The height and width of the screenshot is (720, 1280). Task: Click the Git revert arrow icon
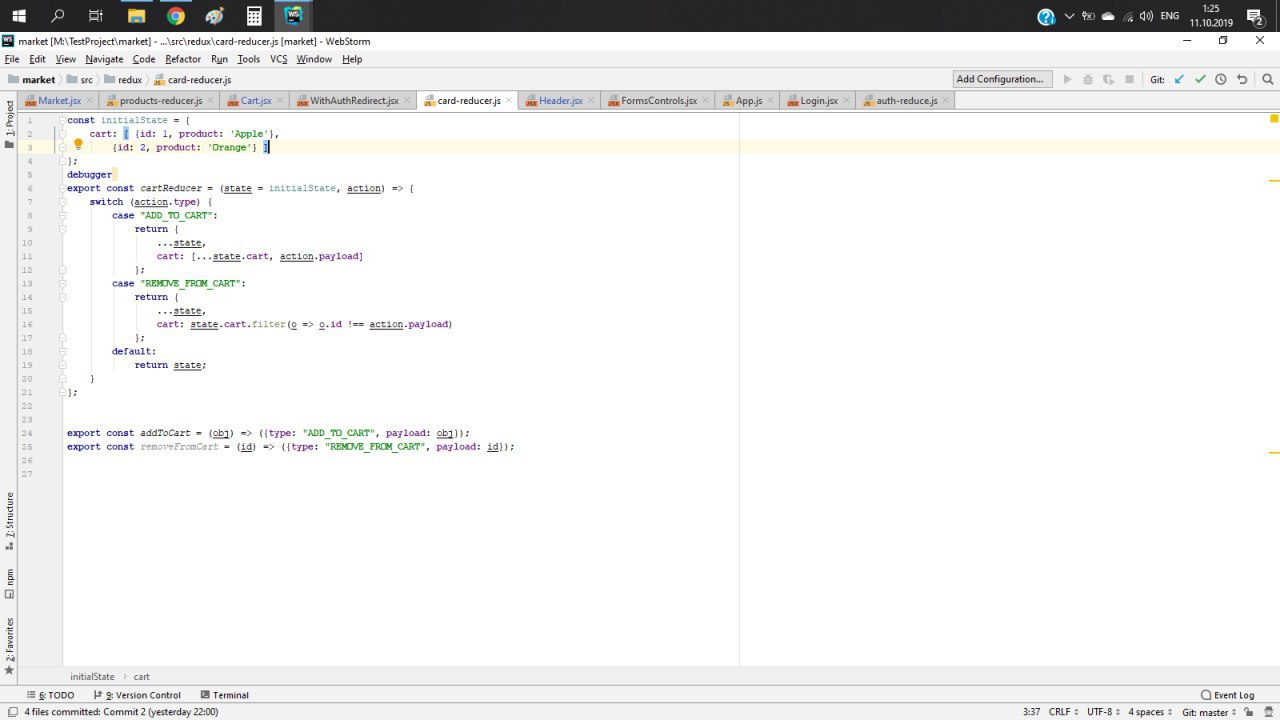[1242, 79]
